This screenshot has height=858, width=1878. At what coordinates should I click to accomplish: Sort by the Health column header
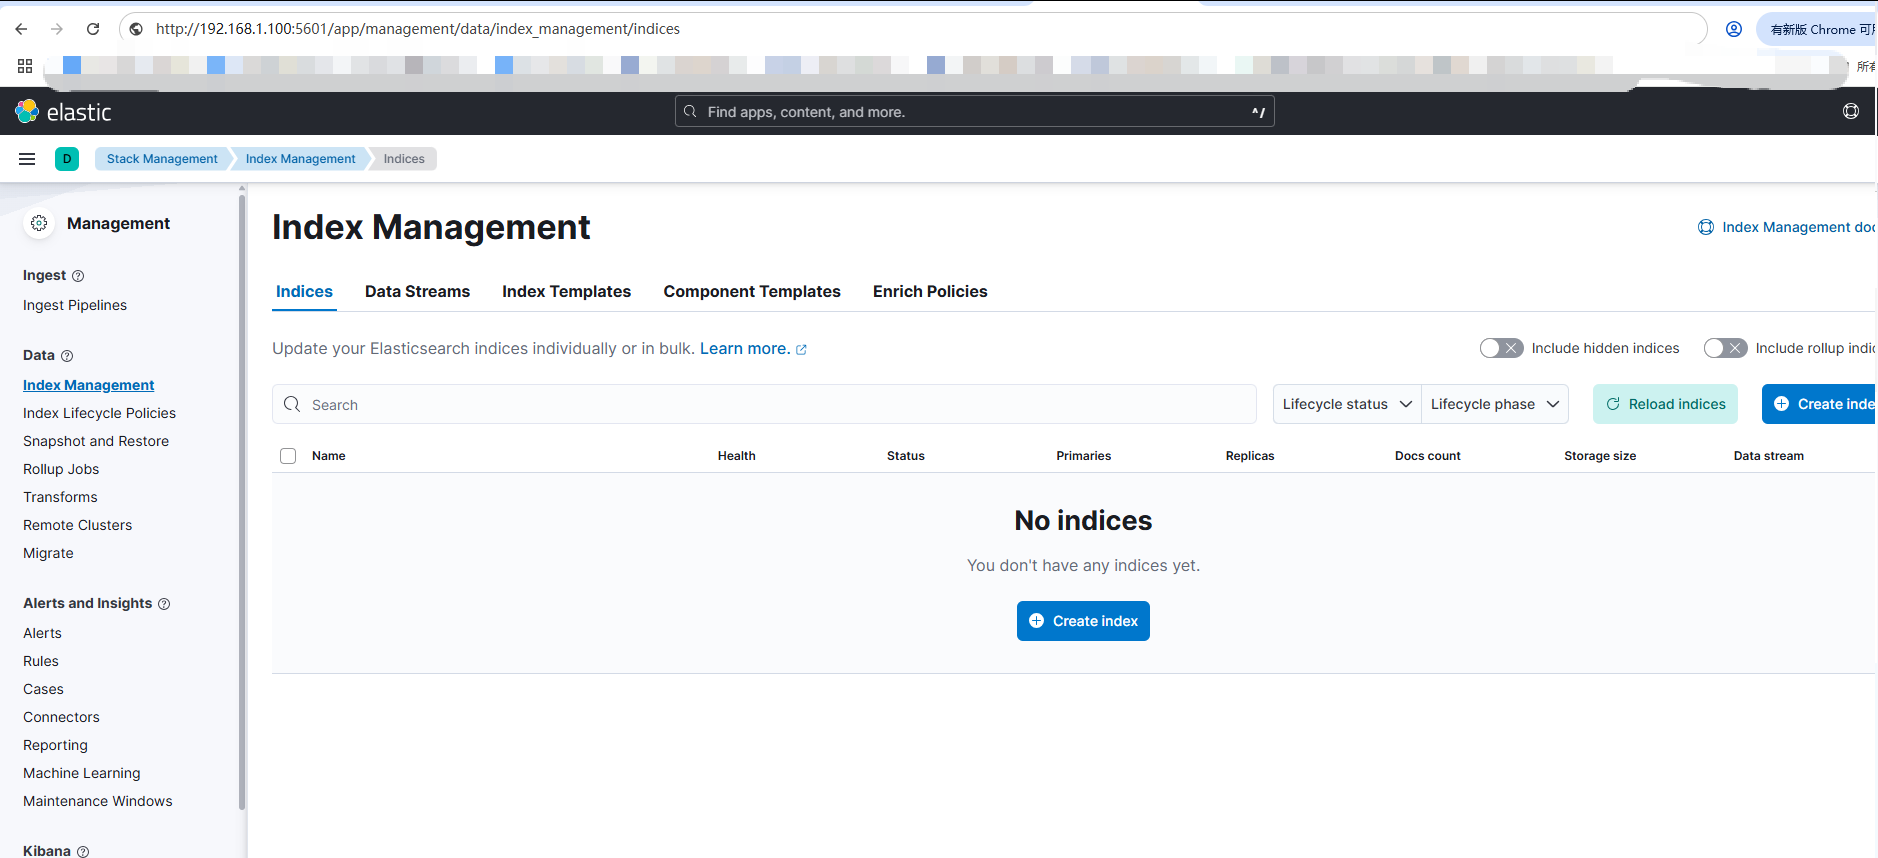click(736, 456)
